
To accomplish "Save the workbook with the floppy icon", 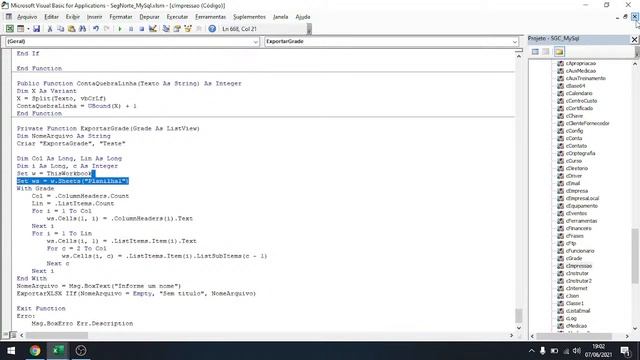I will (36, 29).
